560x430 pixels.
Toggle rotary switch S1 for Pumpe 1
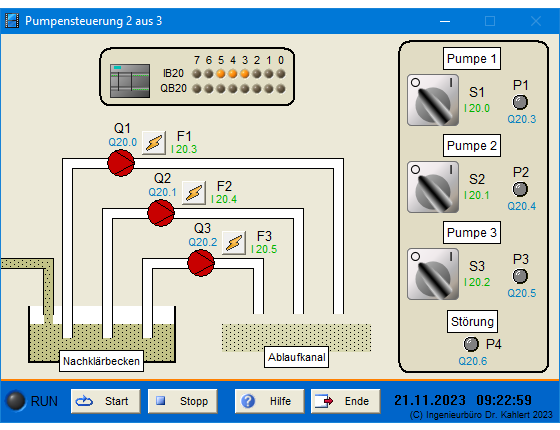(x=433, y=100)
